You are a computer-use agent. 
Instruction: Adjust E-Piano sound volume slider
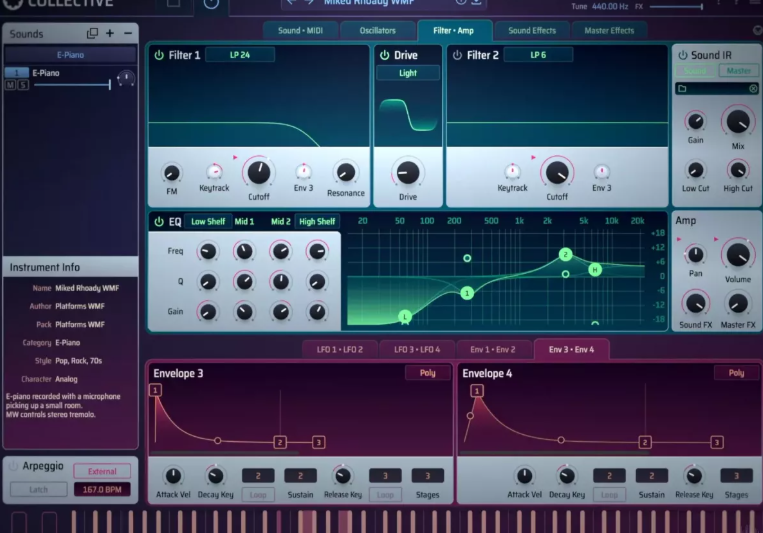click(72, 85)
